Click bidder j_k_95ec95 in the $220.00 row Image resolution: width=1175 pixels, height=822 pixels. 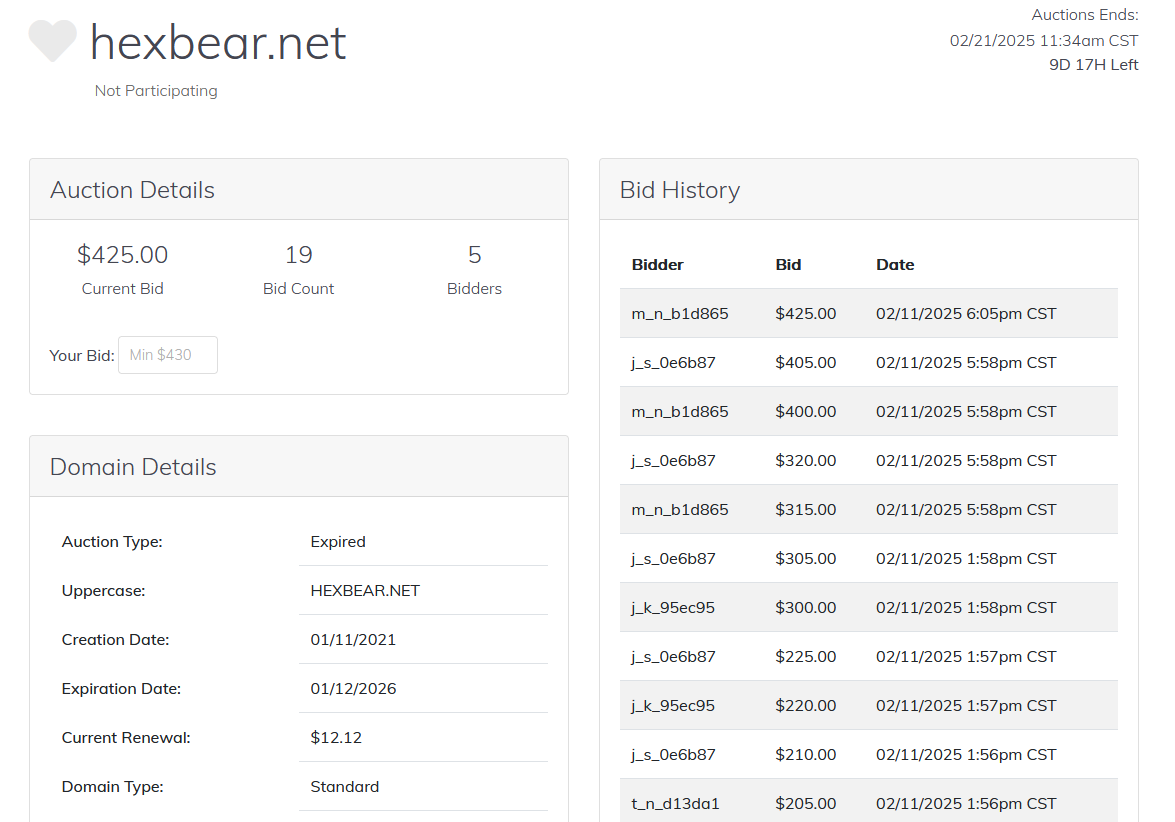pyautogui.click(x=673, y=706)
